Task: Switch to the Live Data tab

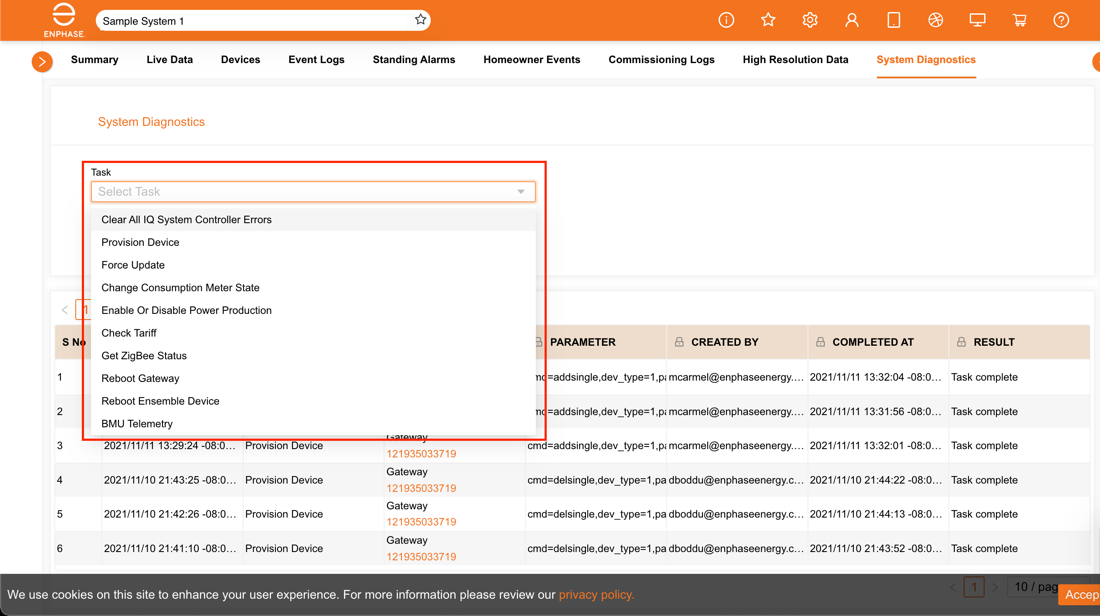Action: tap(169, 60)
